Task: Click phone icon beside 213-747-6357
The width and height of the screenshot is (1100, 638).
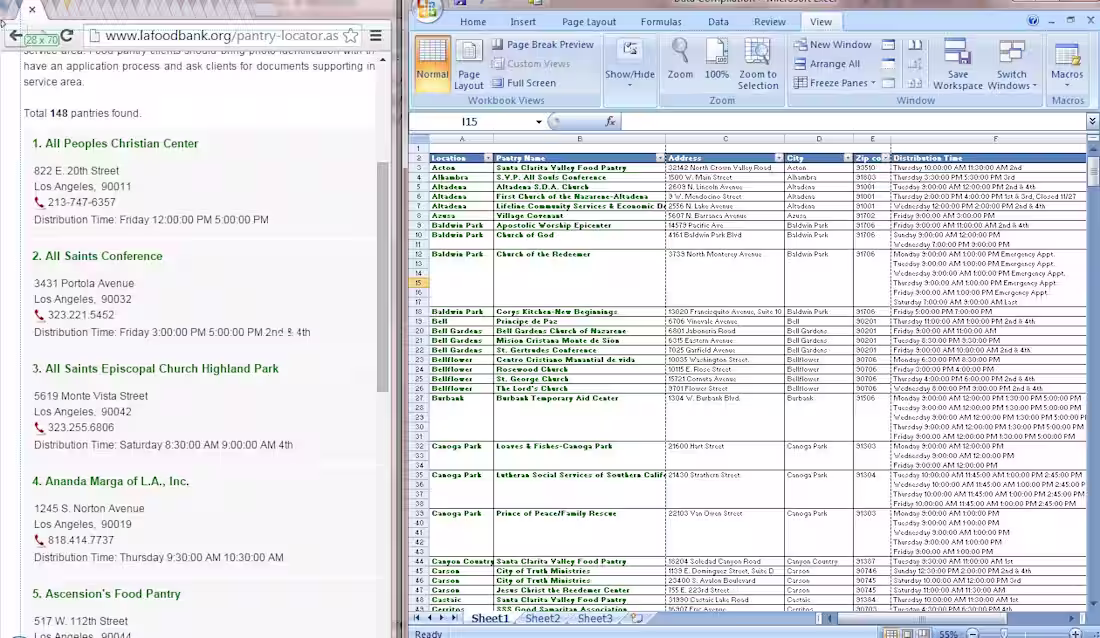Action: click(x=39, y=202)
